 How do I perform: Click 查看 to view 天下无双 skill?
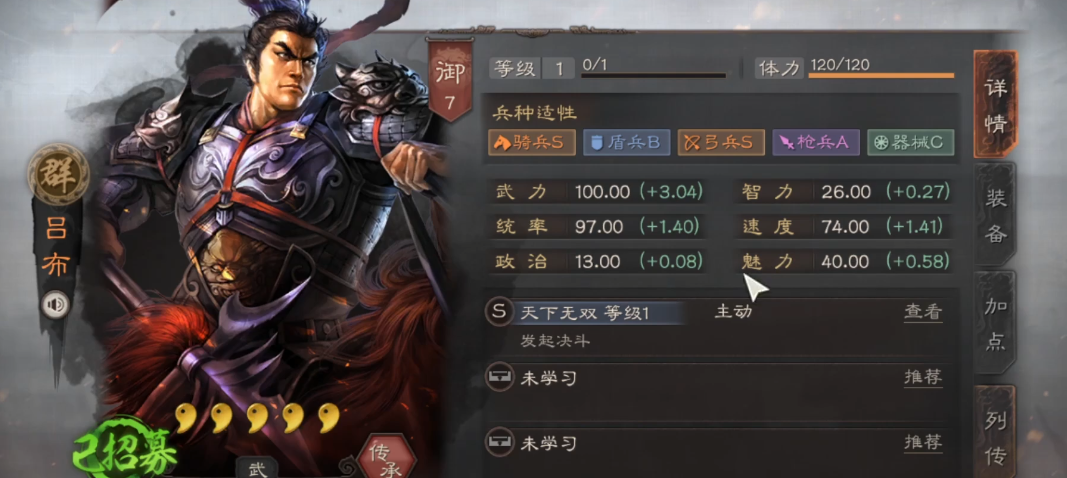(x=923, y=313)
